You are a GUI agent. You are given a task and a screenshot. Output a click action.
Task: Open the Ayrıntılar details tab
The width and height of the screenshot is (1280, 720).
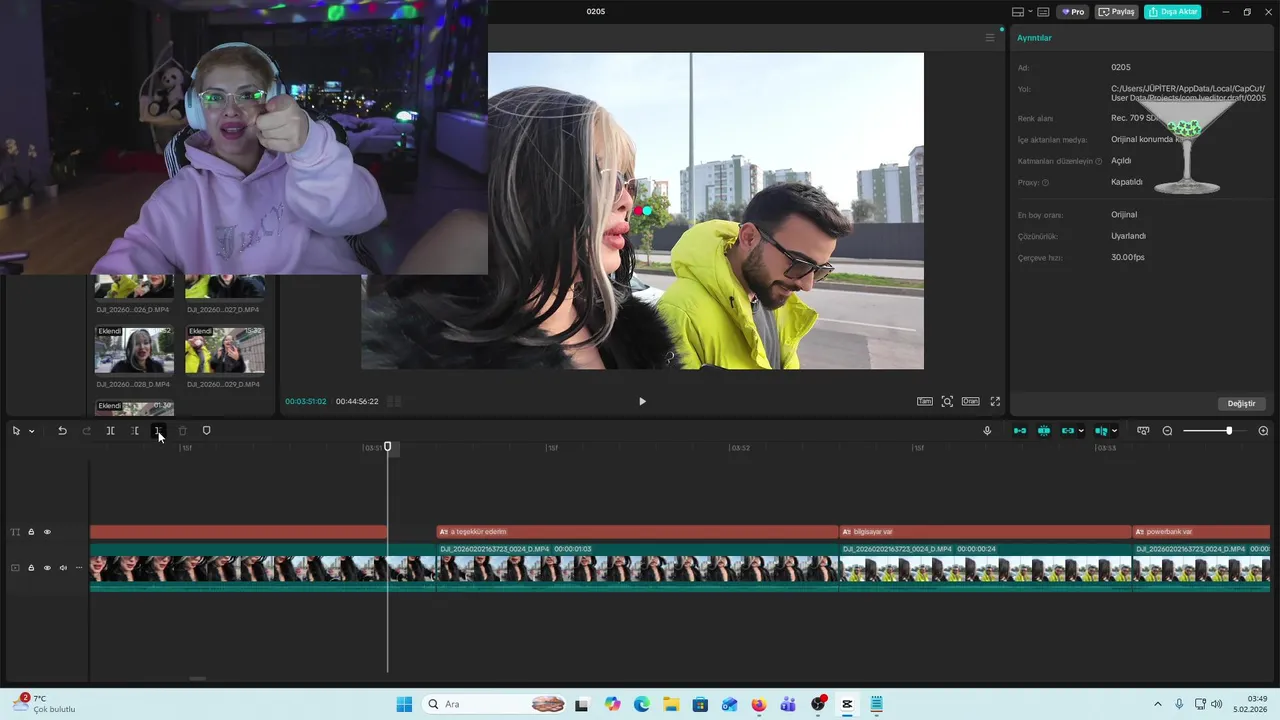tap(1034, 38)
